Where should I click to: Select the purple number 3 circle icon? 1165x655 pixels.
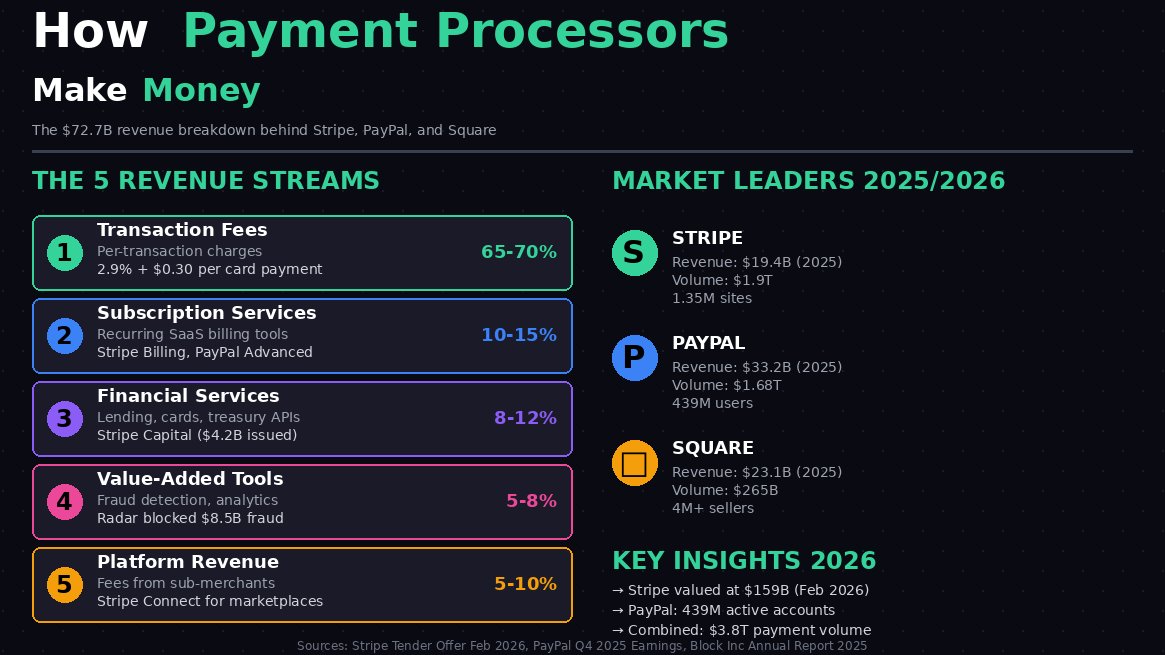[65, 419]
